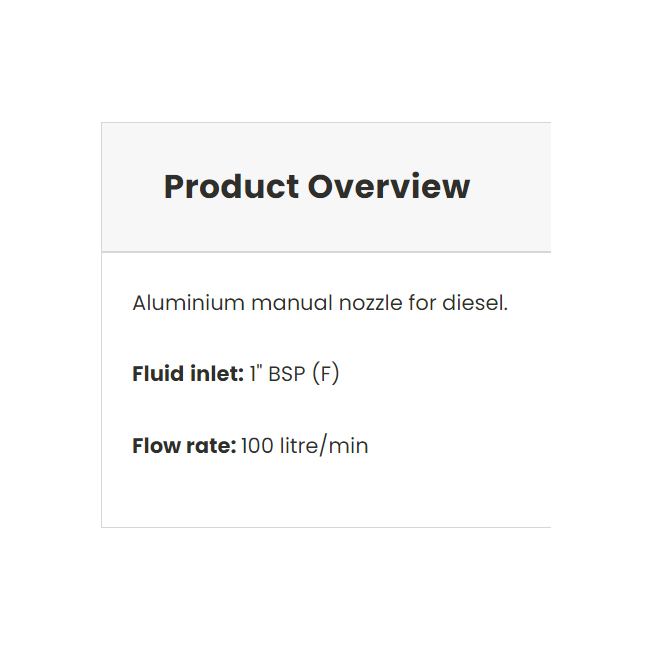Click the bold "Flow rate:" label
The width and height of the screenshot is (650, 650).
click(x=184, y=446)
